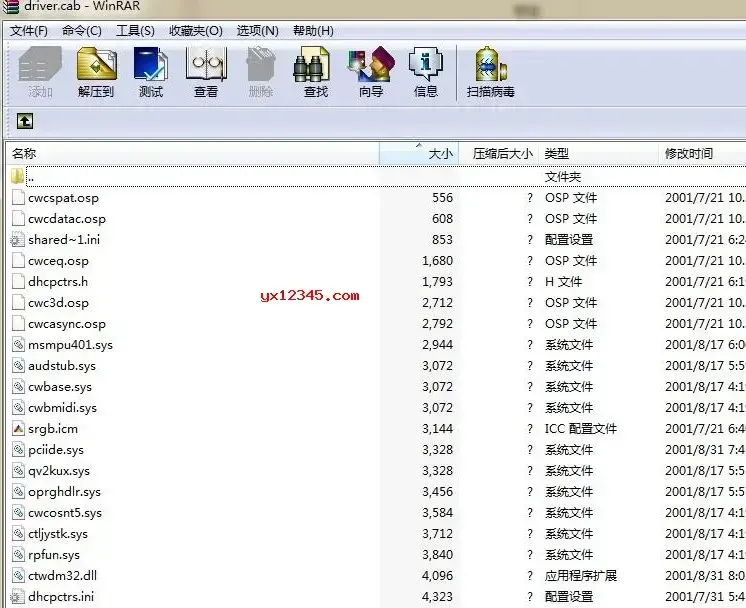Click size value 1,793

click(438, 282)
